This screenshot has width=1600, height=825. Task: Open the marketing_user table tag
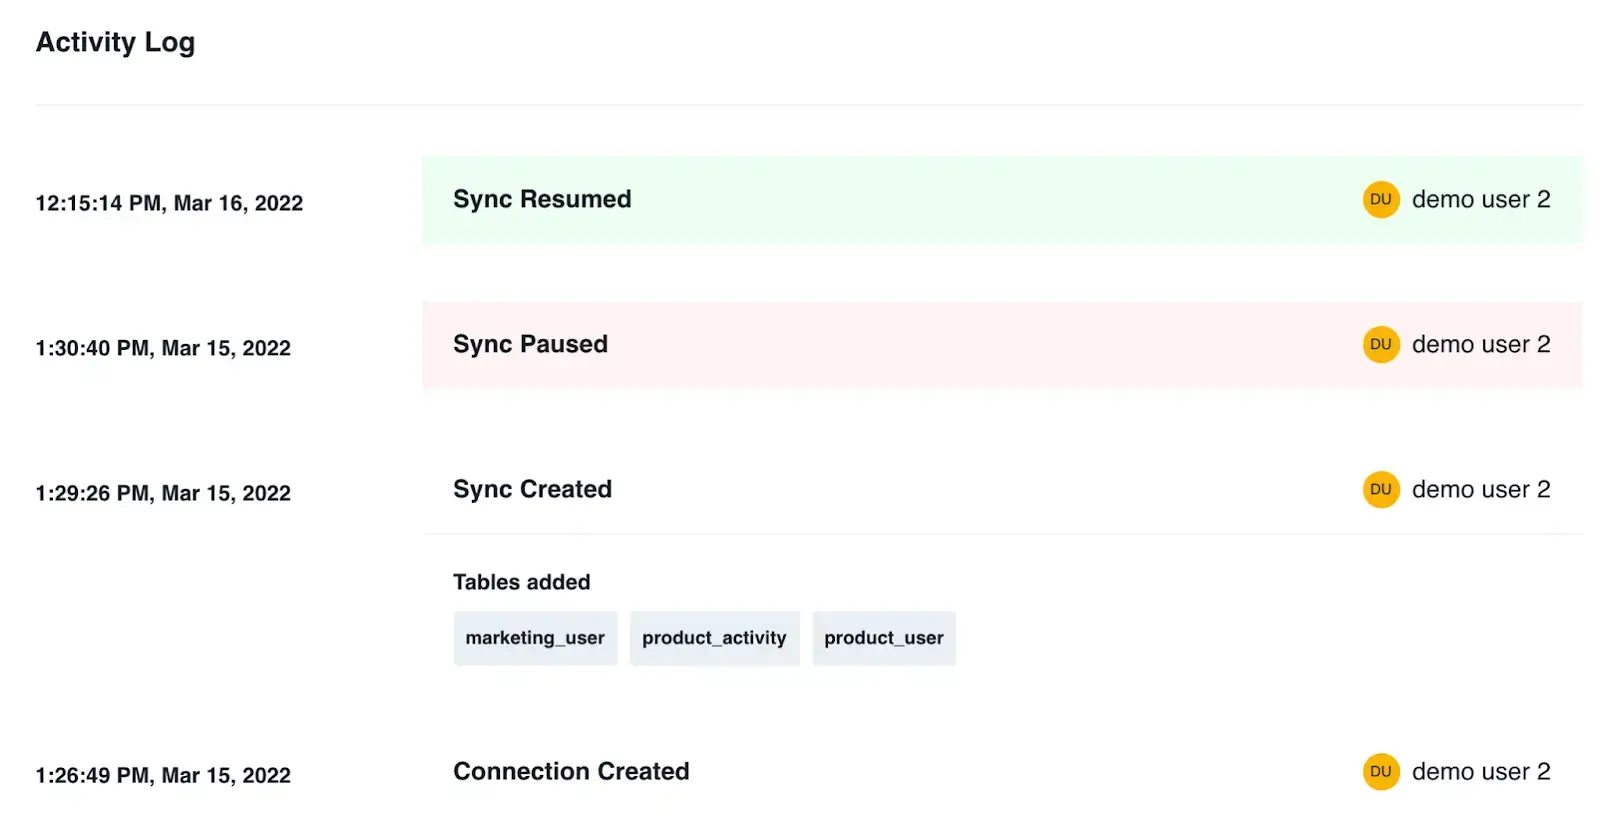(535, 638)
